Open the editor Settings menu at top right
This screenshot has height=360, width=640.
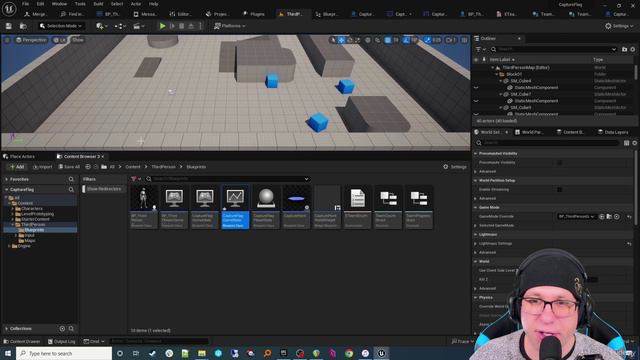coord(619,26)
